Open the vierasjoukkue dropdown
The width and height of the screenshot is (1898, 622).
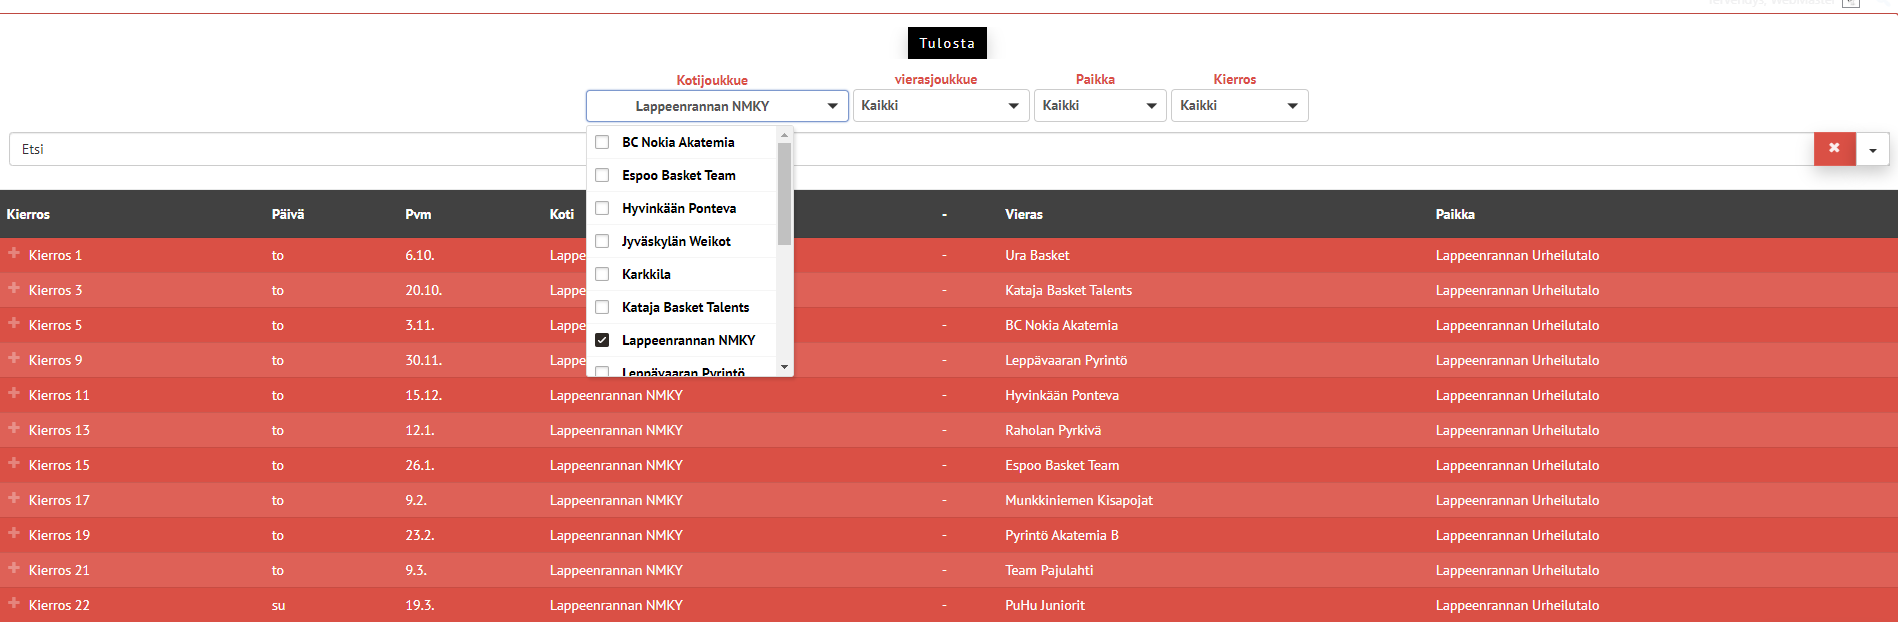pyautogui.click(x=941, y=105)
